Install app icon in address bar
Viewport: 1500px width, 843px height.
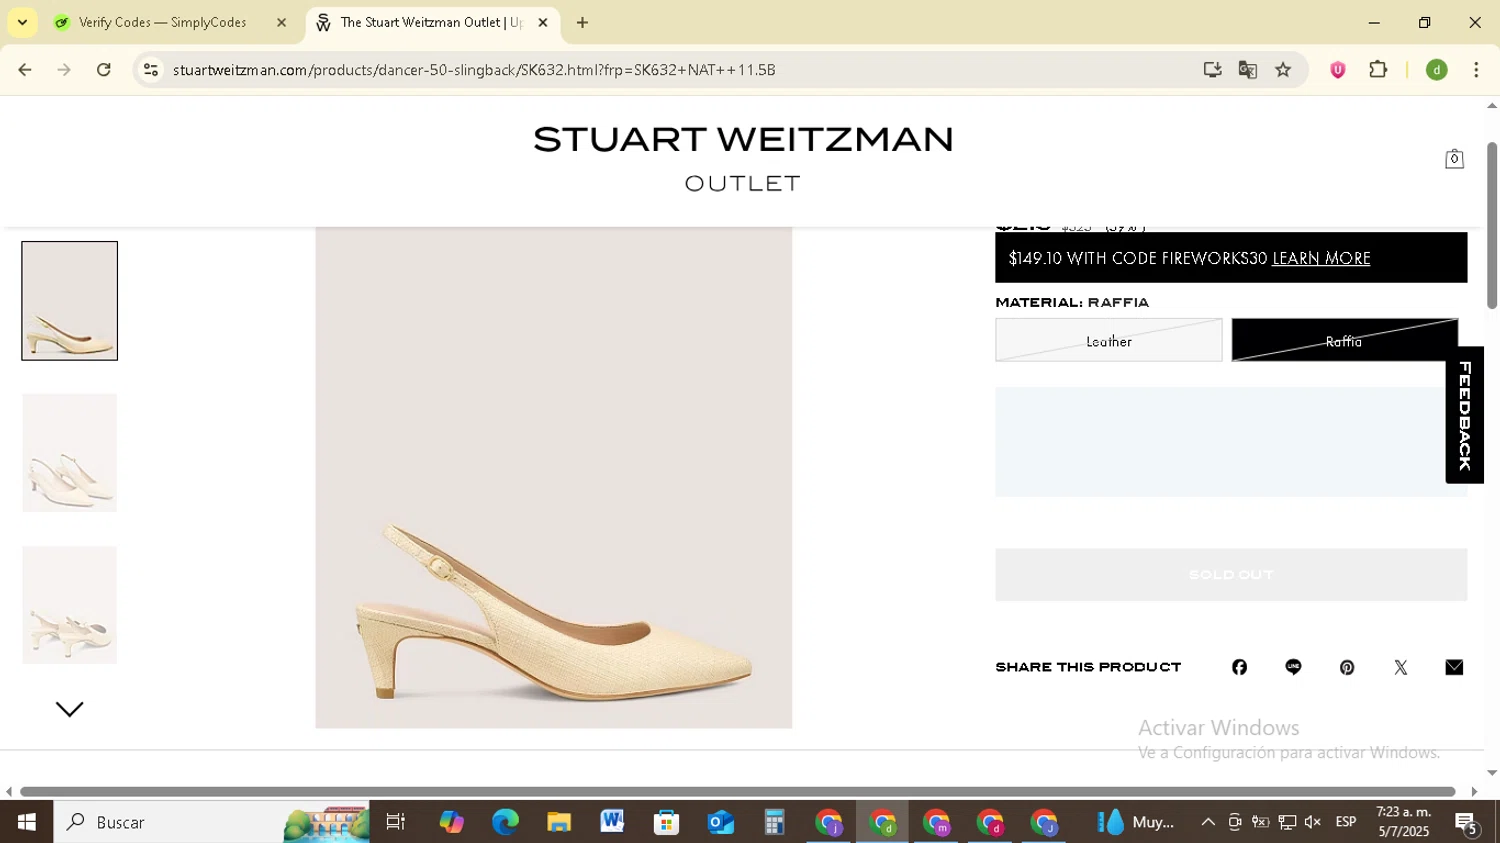point(1212,70)
